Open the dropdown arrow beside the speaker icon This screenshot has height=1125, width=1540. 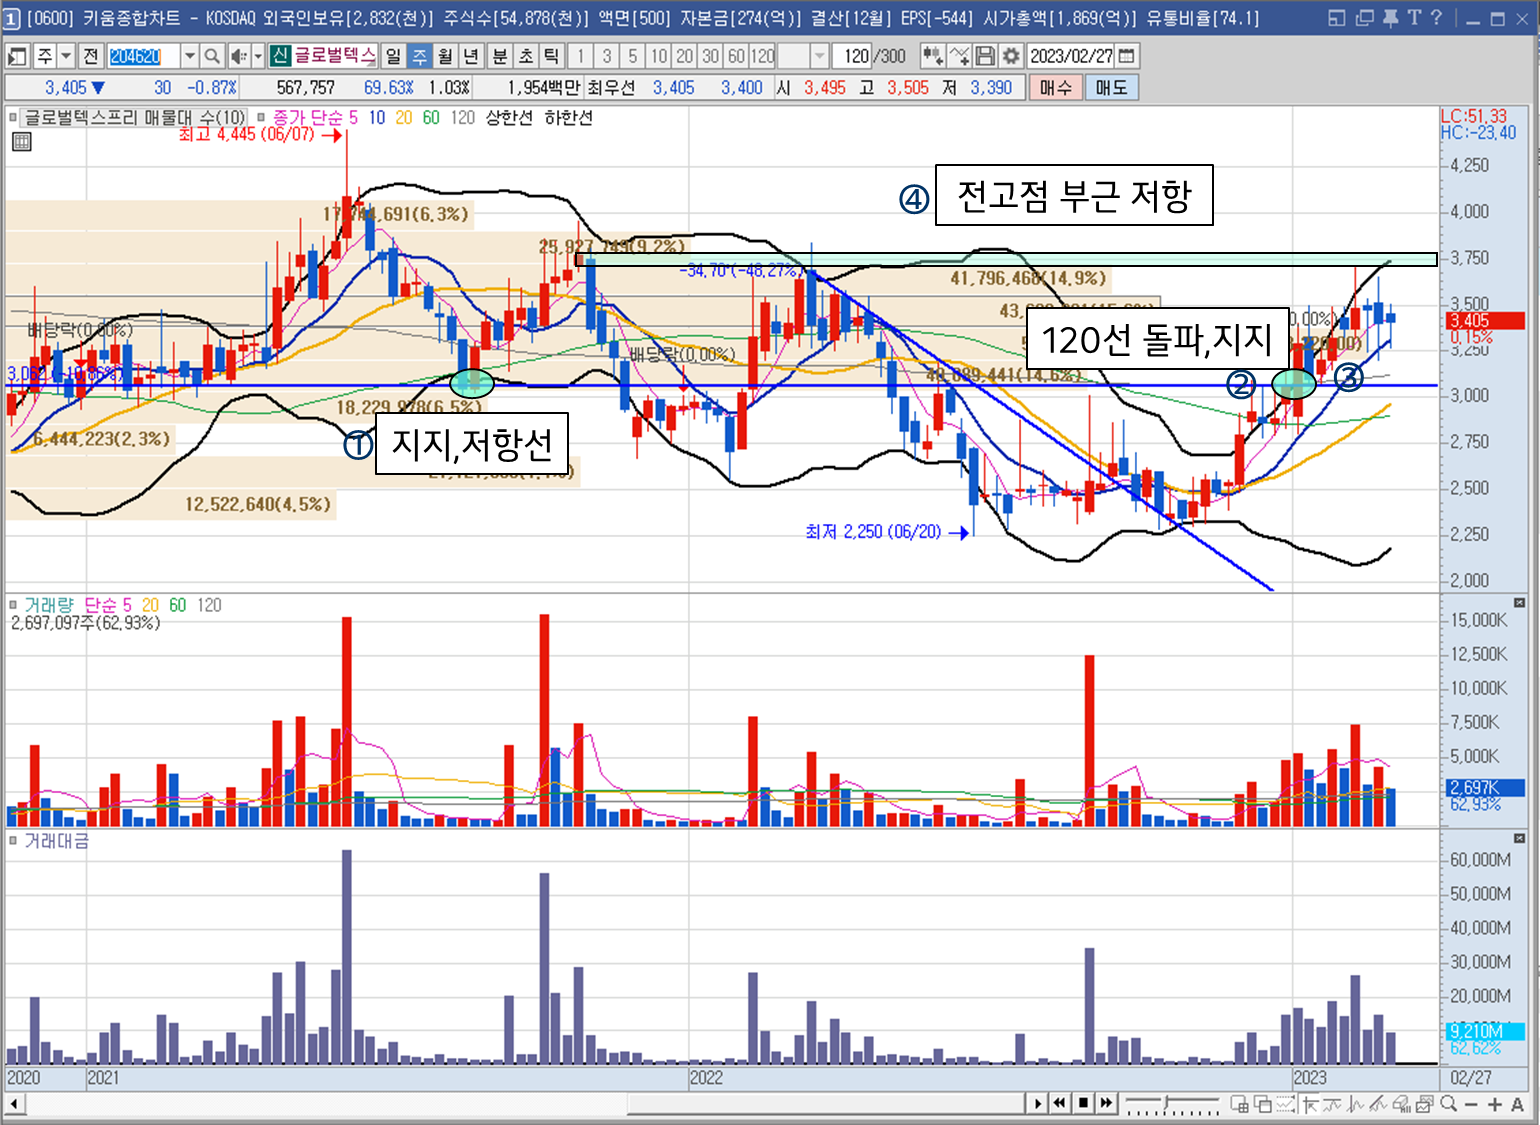click(257, 56)
